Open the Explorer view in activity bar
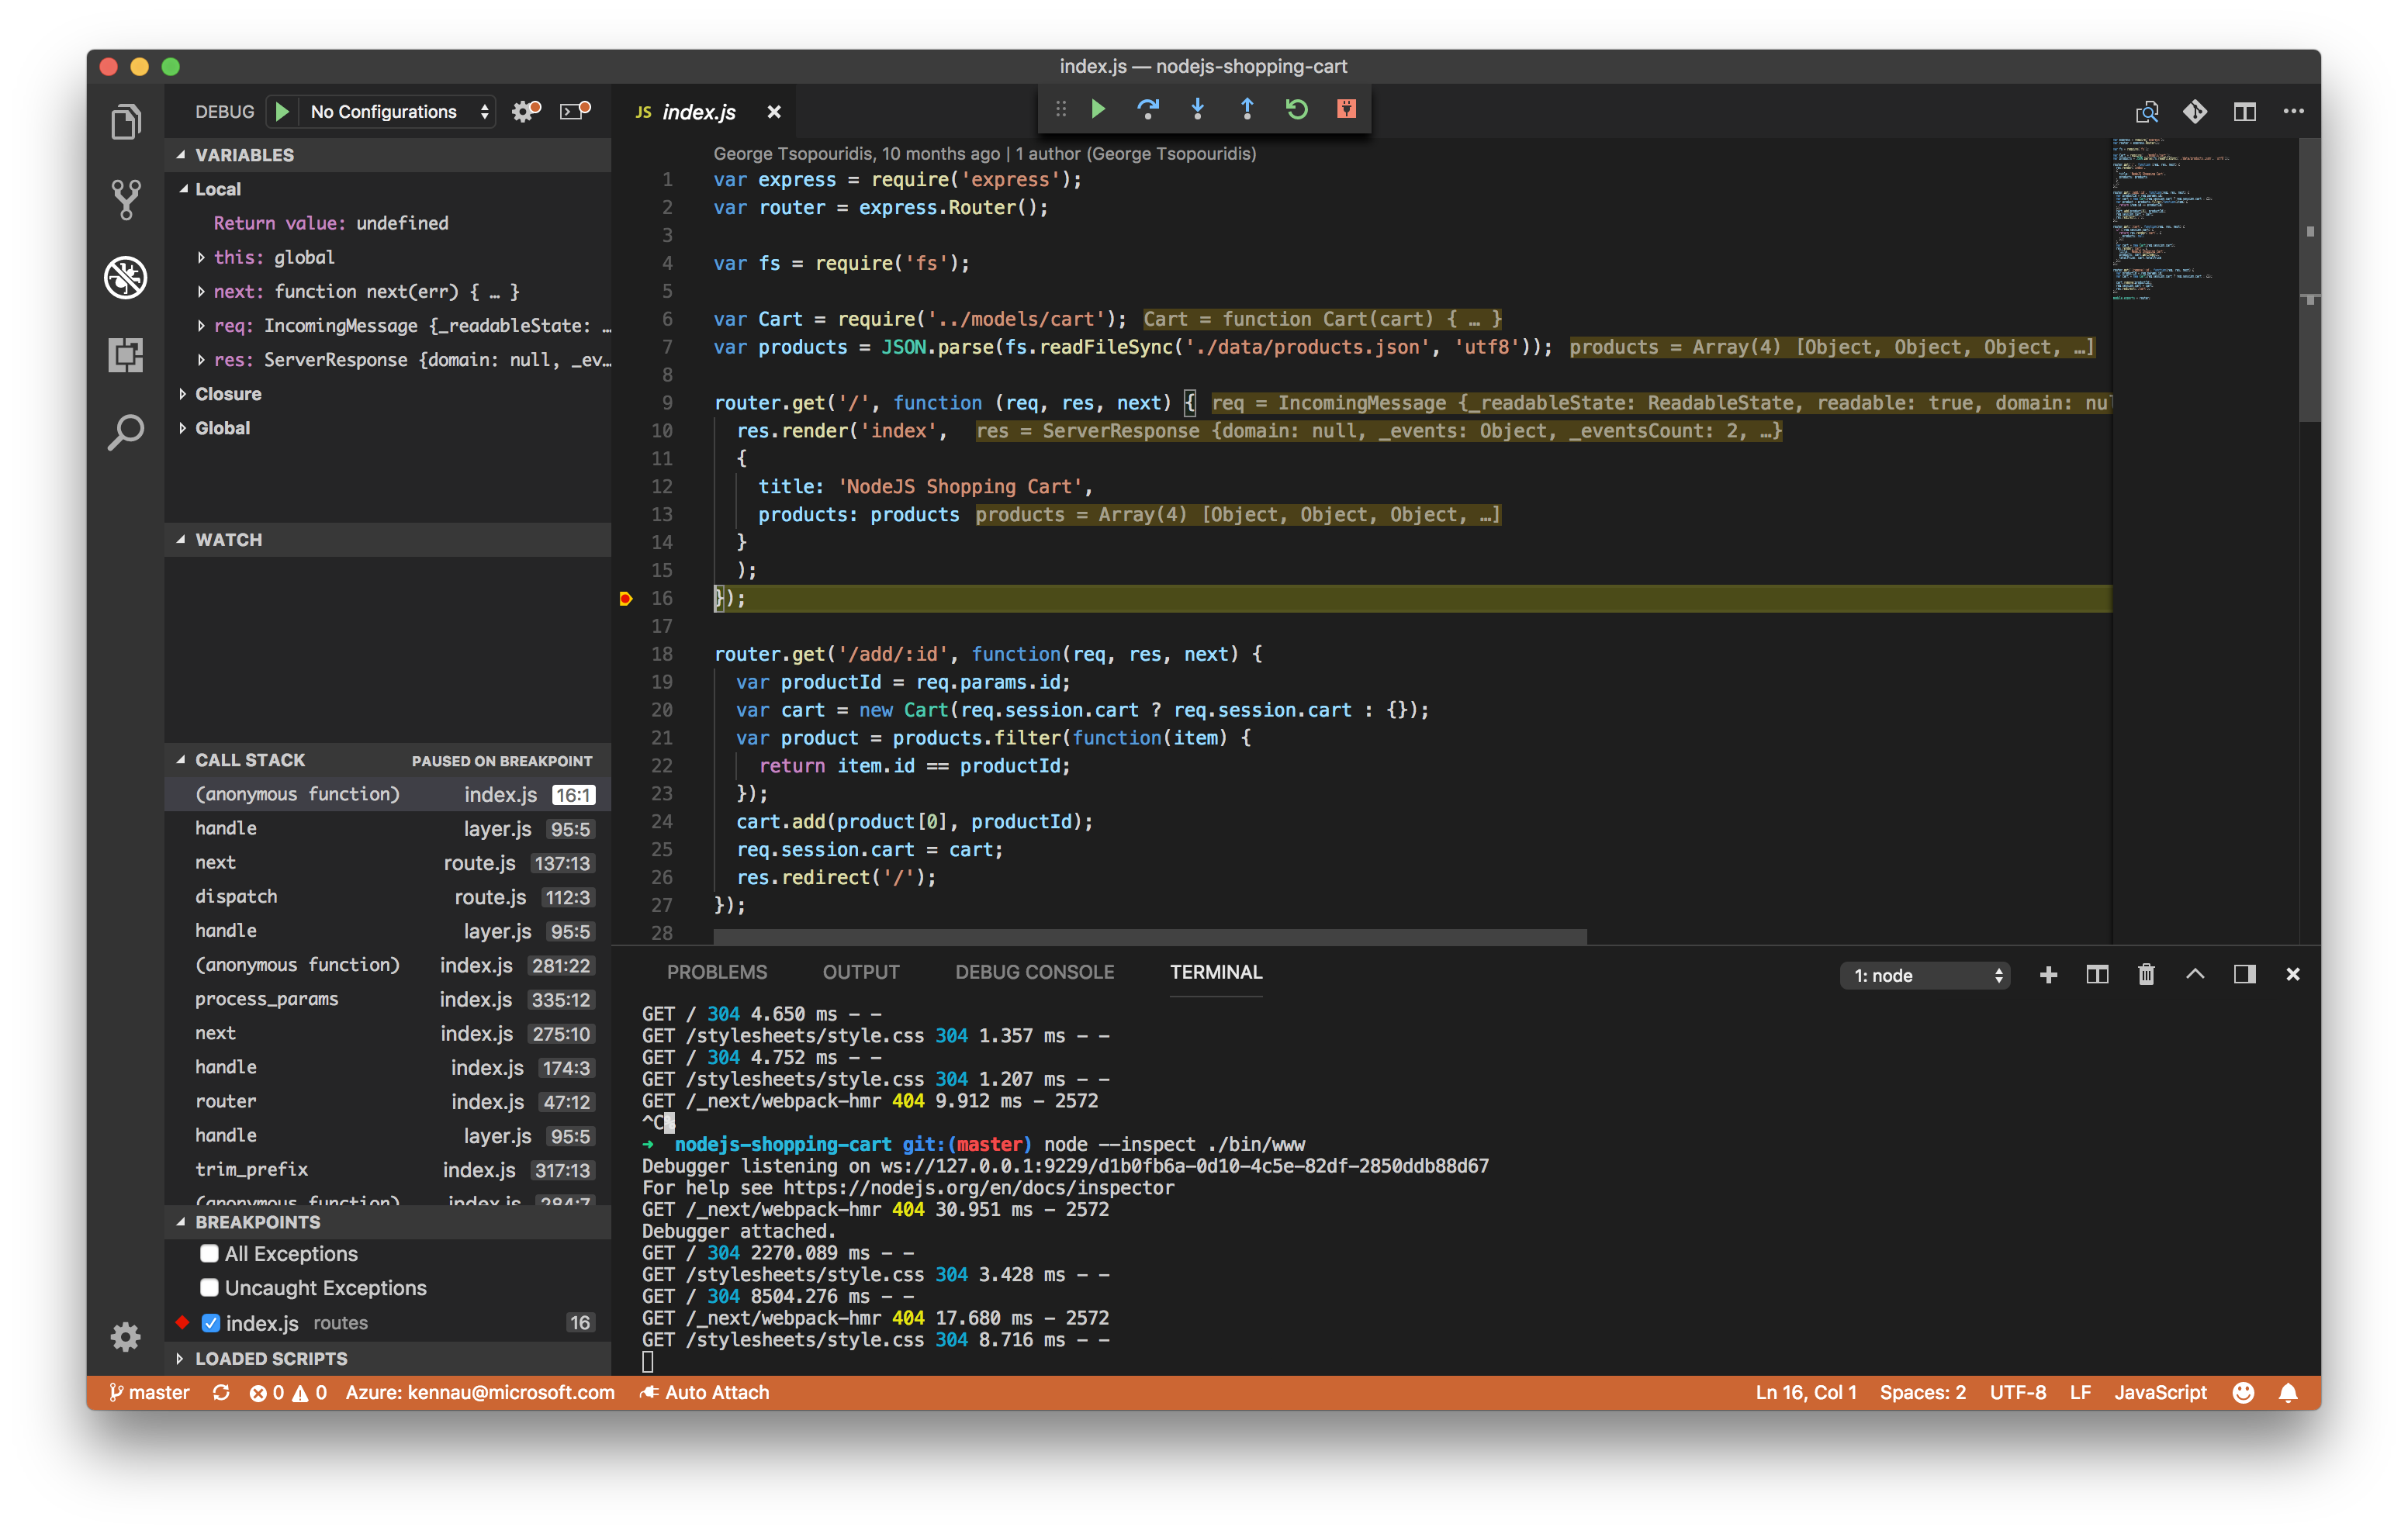The width and height of the screenshot is (2408, 1534). (126, 122)
